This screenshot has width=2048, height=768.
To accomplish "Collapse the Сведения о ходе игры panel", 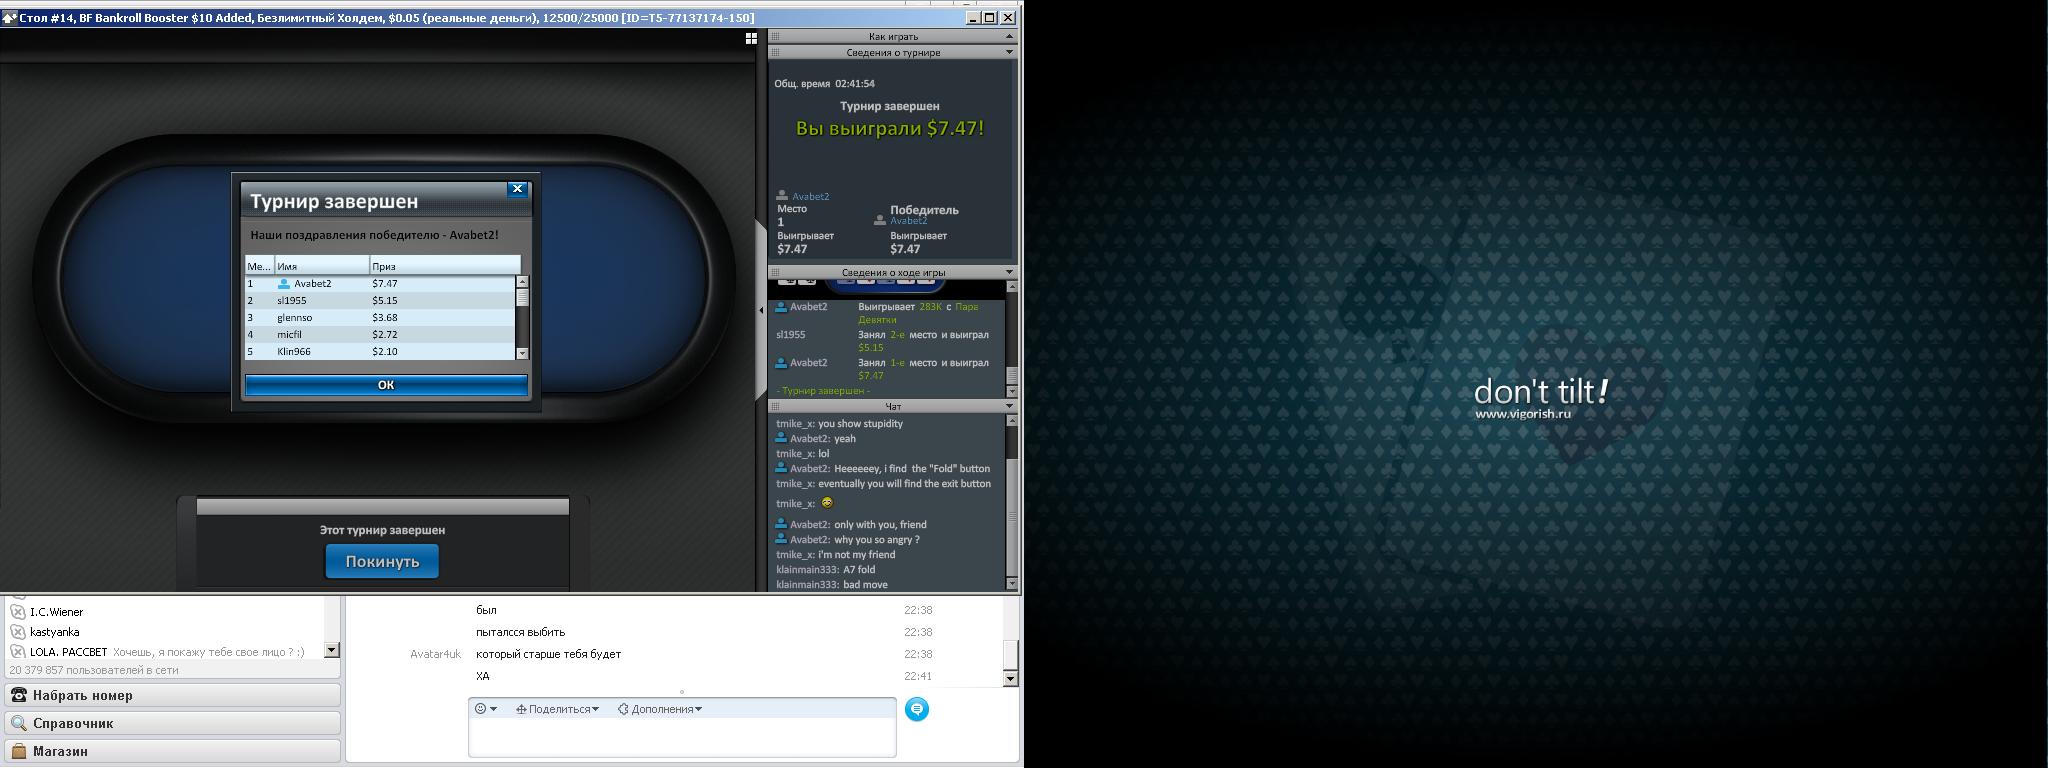I will (1009, 272).
